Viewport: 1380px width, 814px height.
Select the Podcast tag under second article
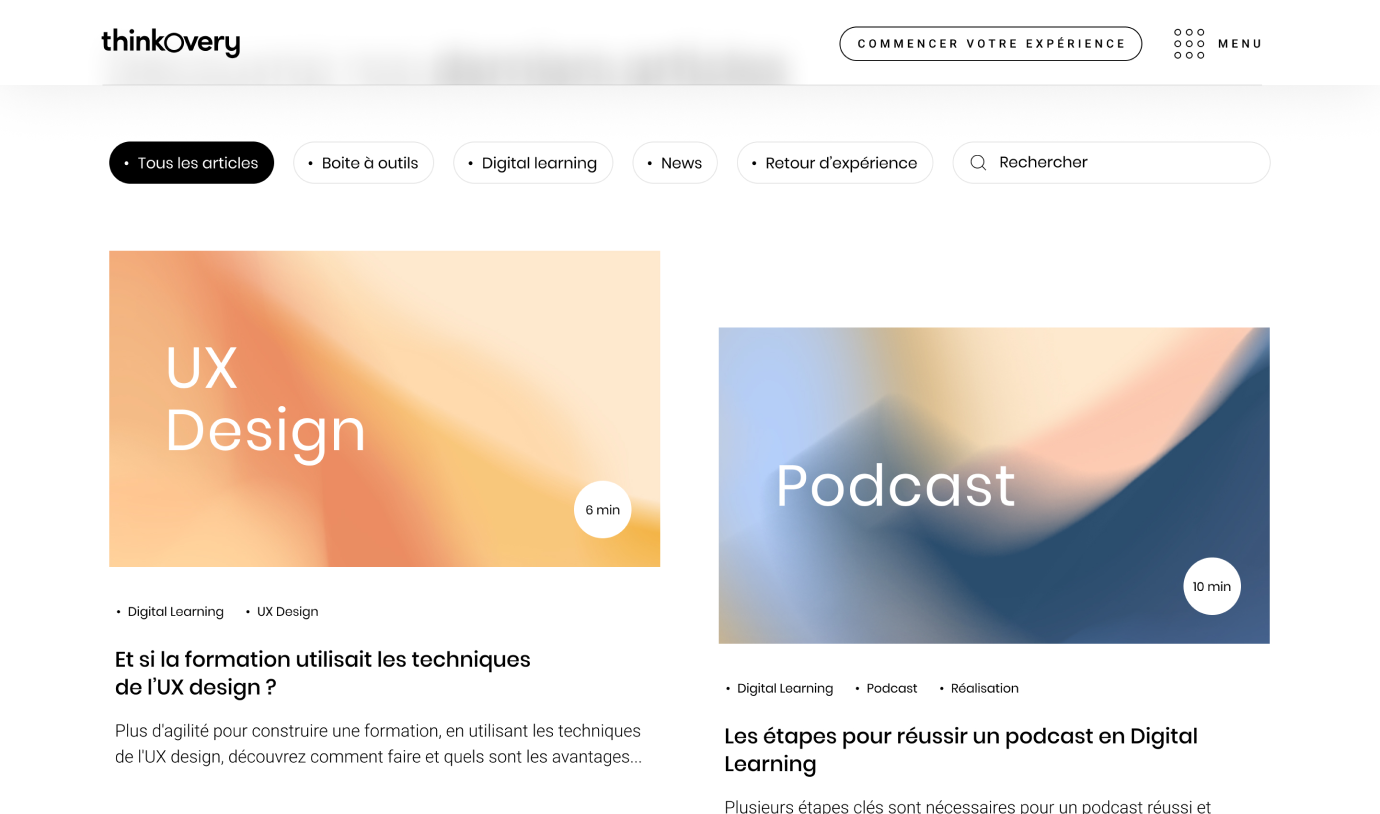[886, 688]
